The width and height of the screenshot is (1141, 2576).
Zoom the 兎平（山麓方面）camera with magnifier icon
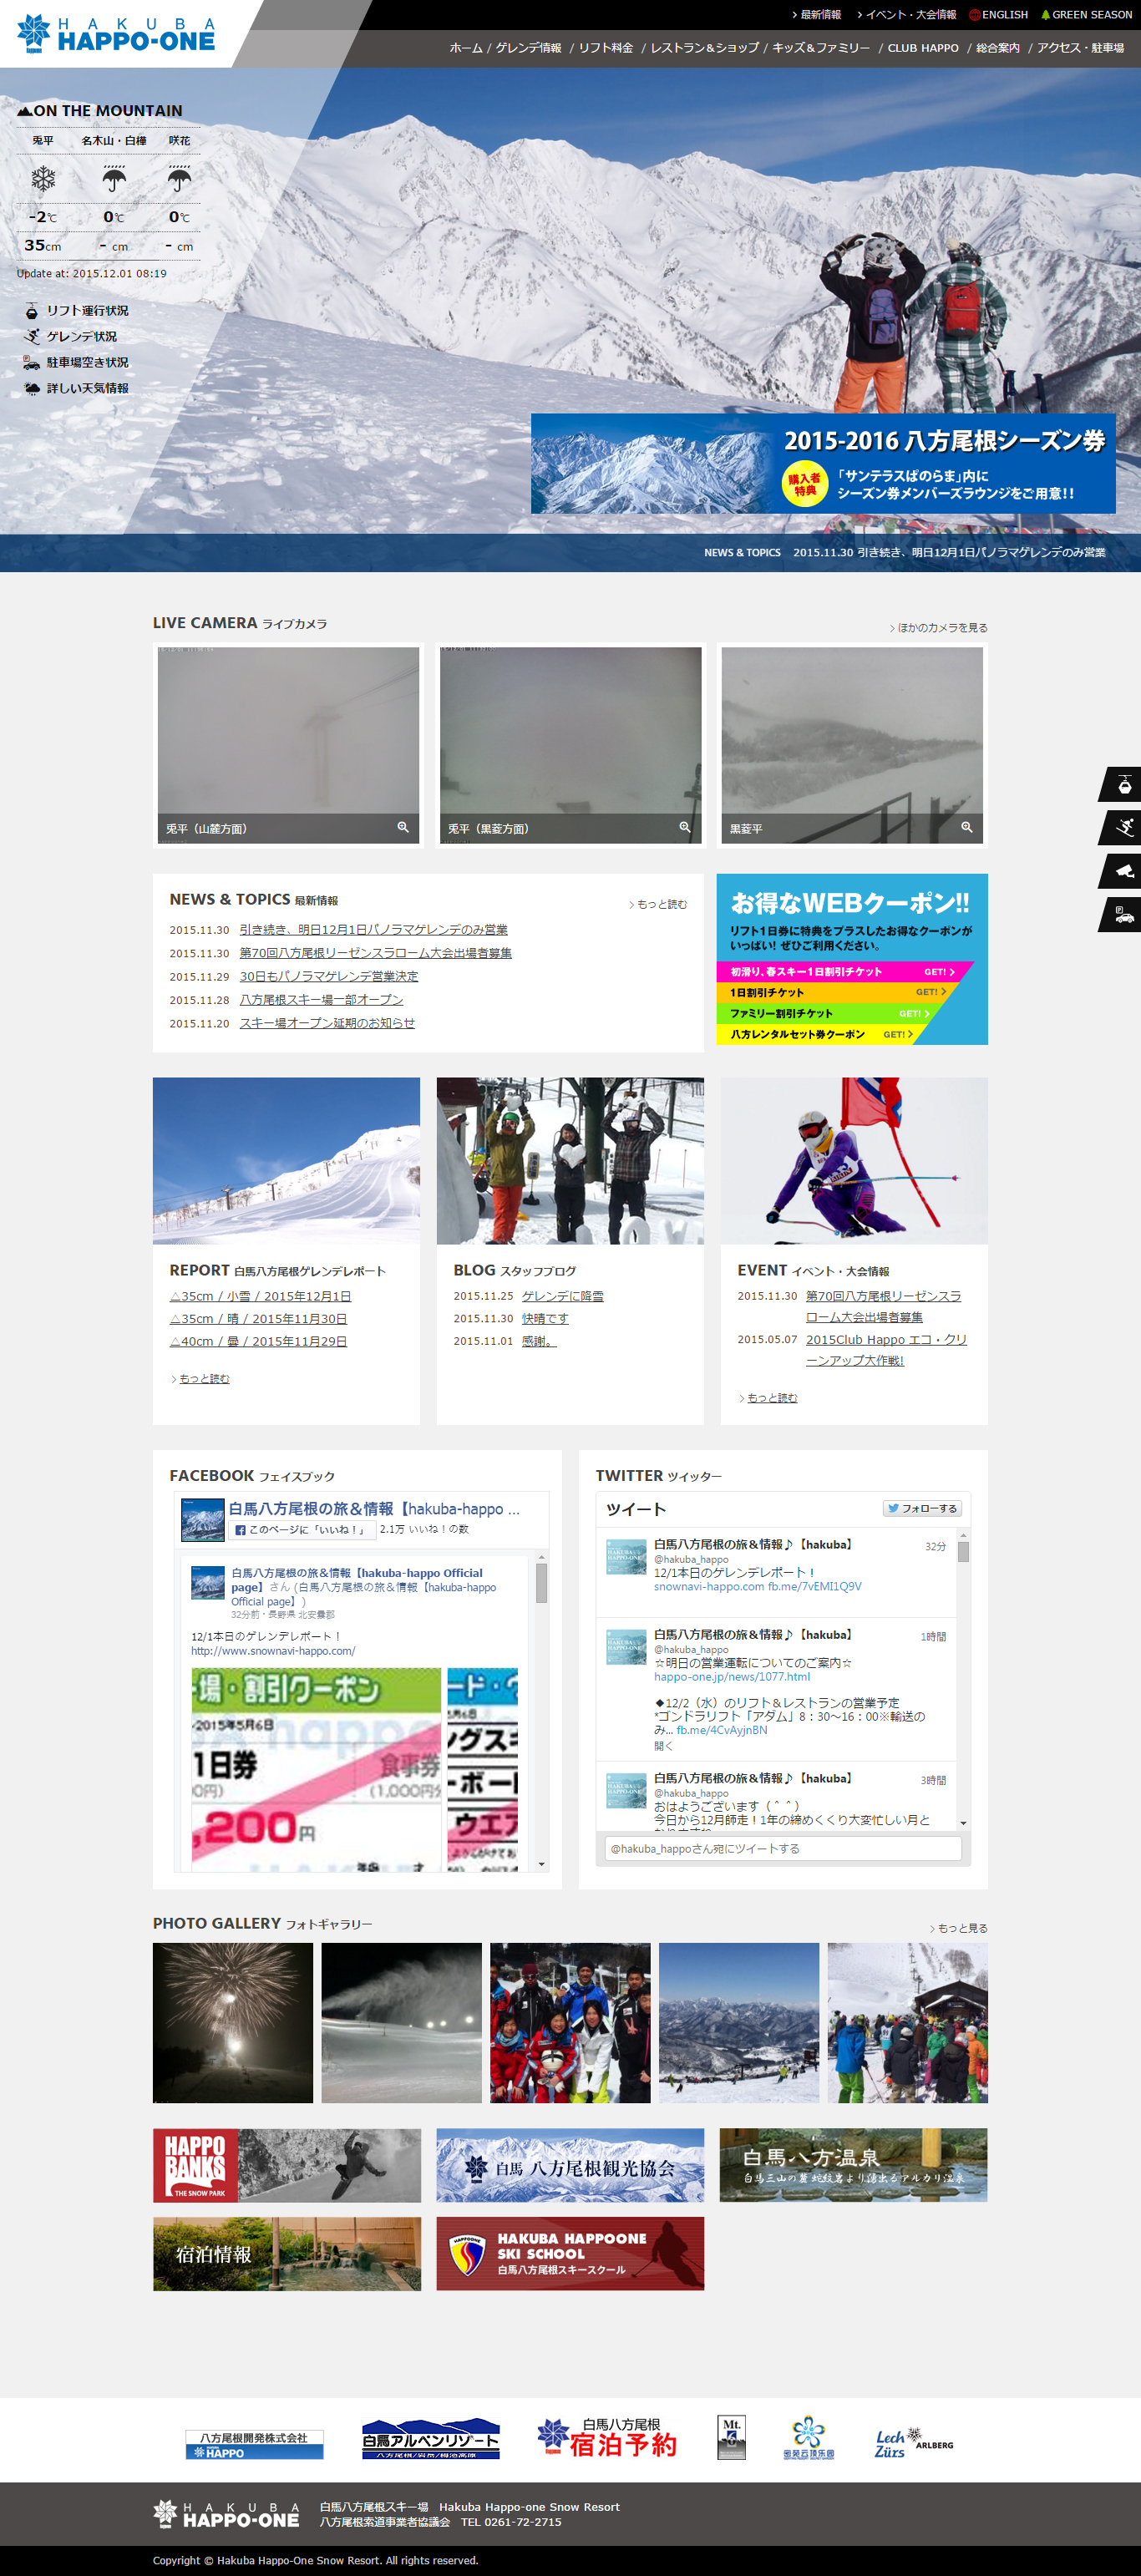pyautogui.click(x=403, y=827)
